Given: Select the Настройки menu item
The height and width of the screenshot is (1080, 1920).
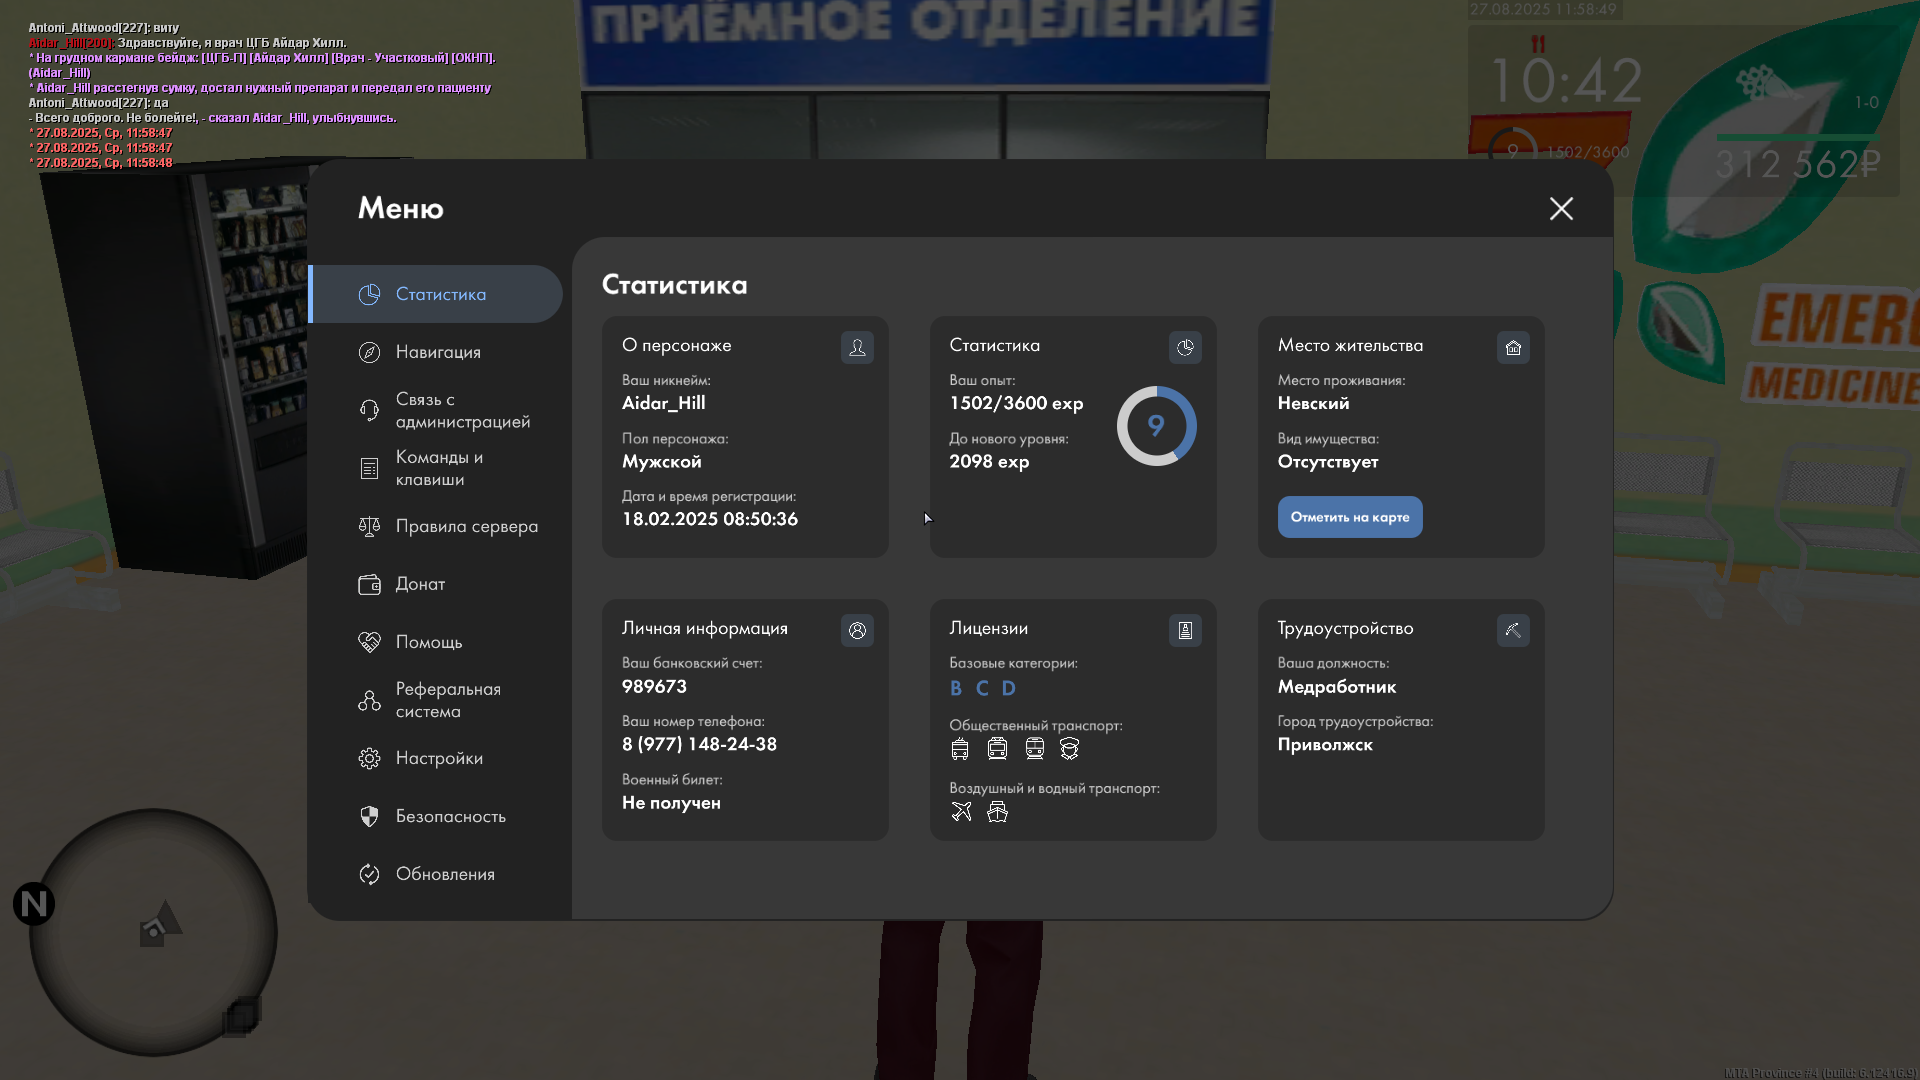Looking at the screenshot, I should 439,758.
